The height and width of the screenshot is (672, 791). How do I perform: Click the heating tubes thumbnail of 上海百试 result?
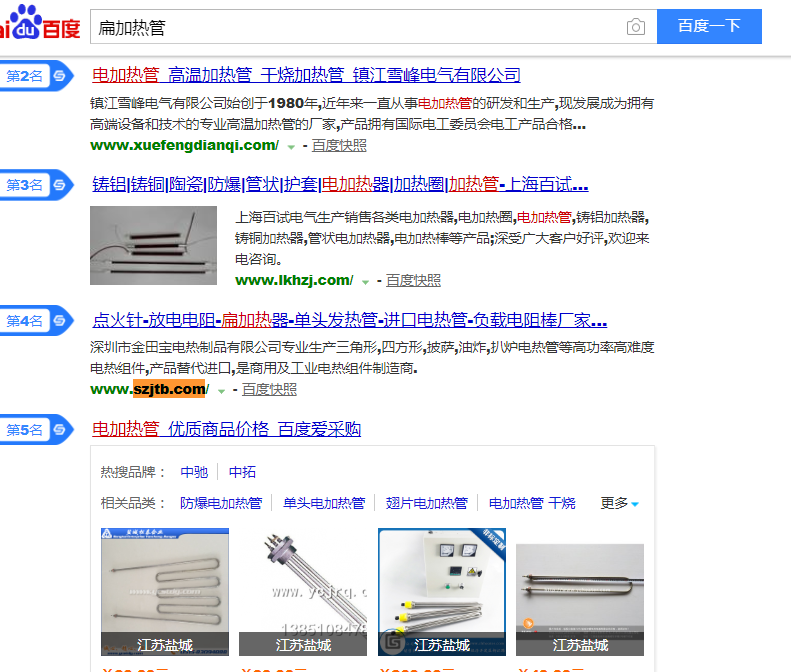click(153, 245)
